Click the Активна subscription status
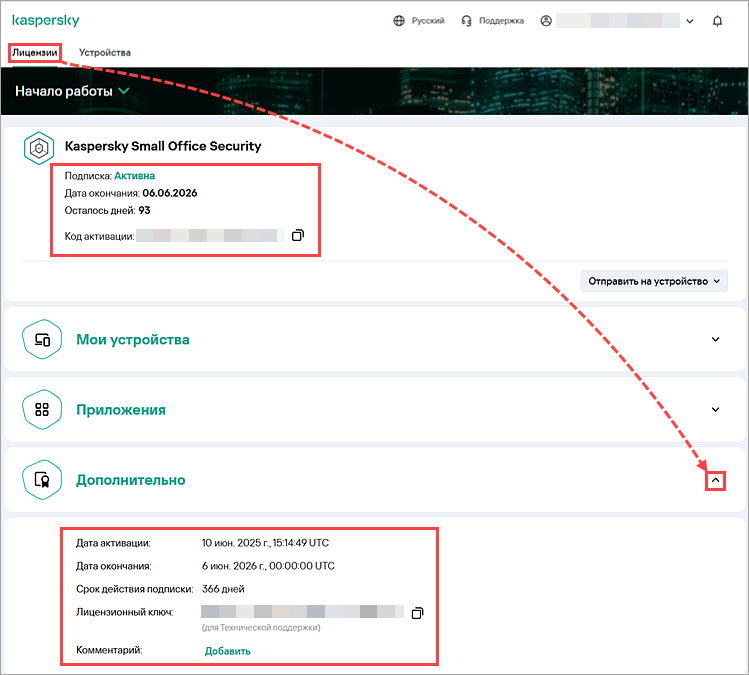The width and height of the screenshot is (749, 675). (x=134, y=176)
